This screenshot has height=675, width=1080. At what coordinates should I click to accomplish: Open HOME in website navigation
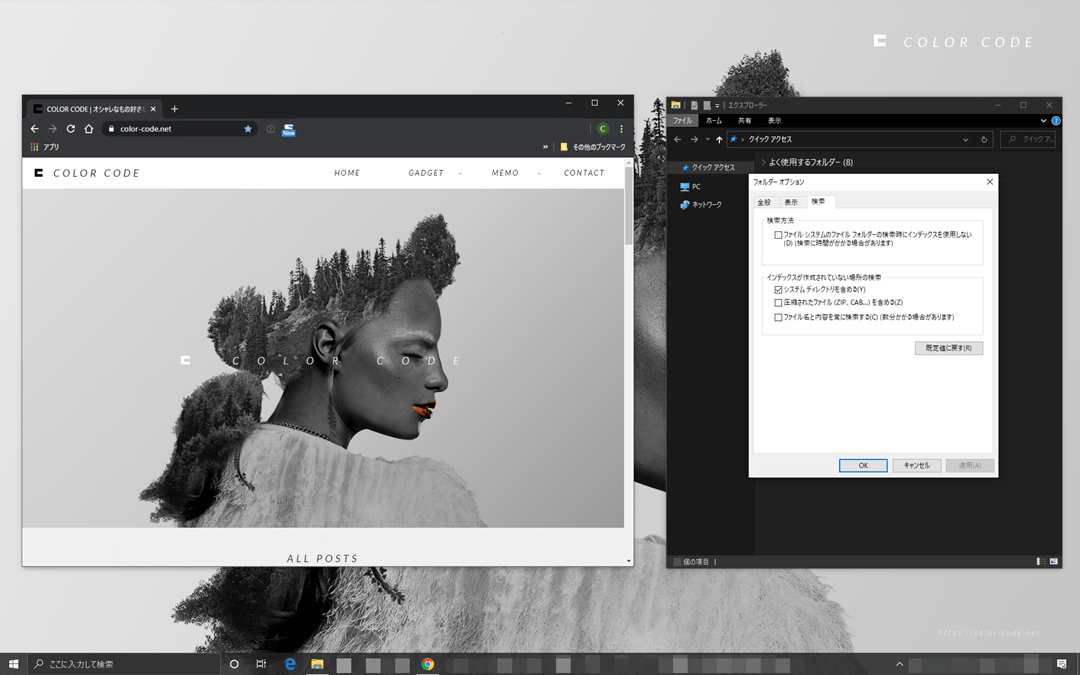347,173
